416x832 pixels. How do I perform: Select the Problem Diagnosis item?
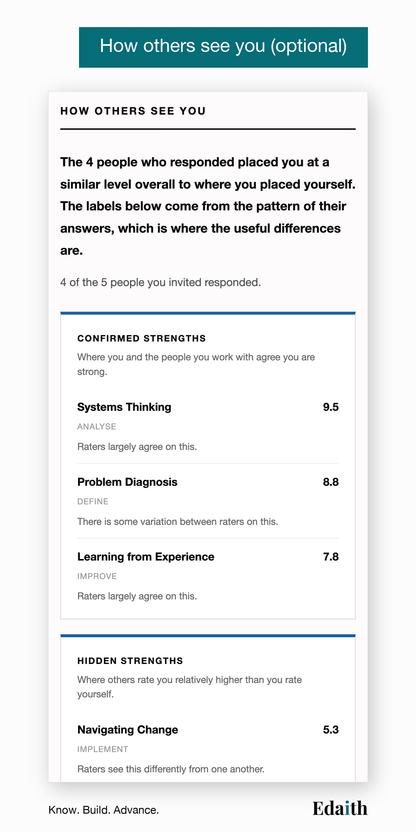click(208, 501)
